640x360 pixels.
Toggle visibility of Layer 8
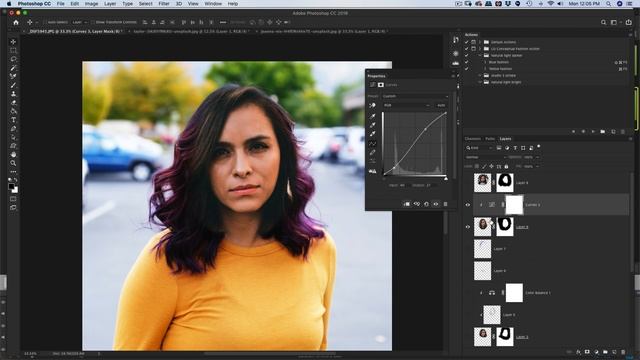pos(468,227)
